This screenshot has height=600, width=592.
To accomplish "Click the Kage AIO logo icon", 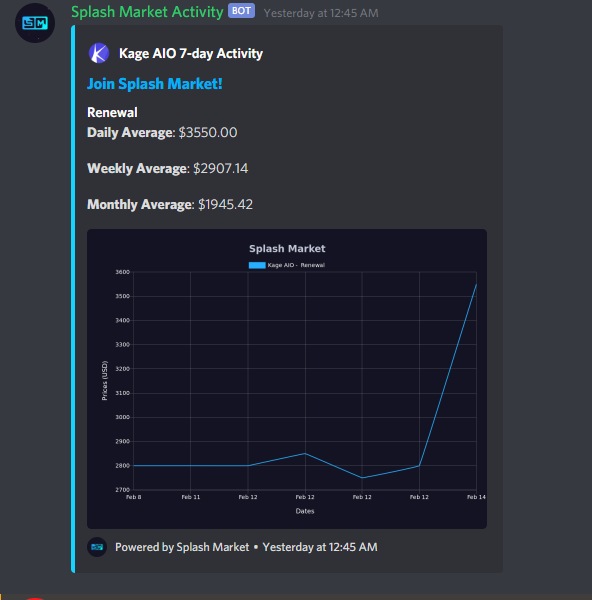I will tap(99, 53).
